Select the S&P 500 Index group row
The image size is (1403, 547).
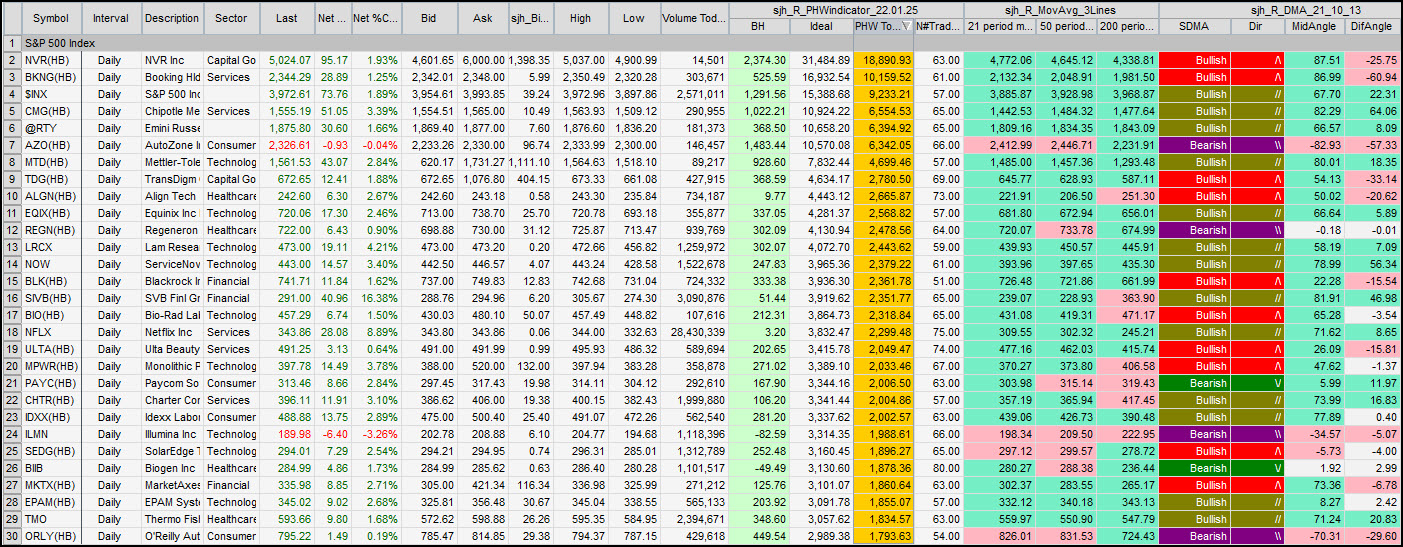click(x=710, y=43)
